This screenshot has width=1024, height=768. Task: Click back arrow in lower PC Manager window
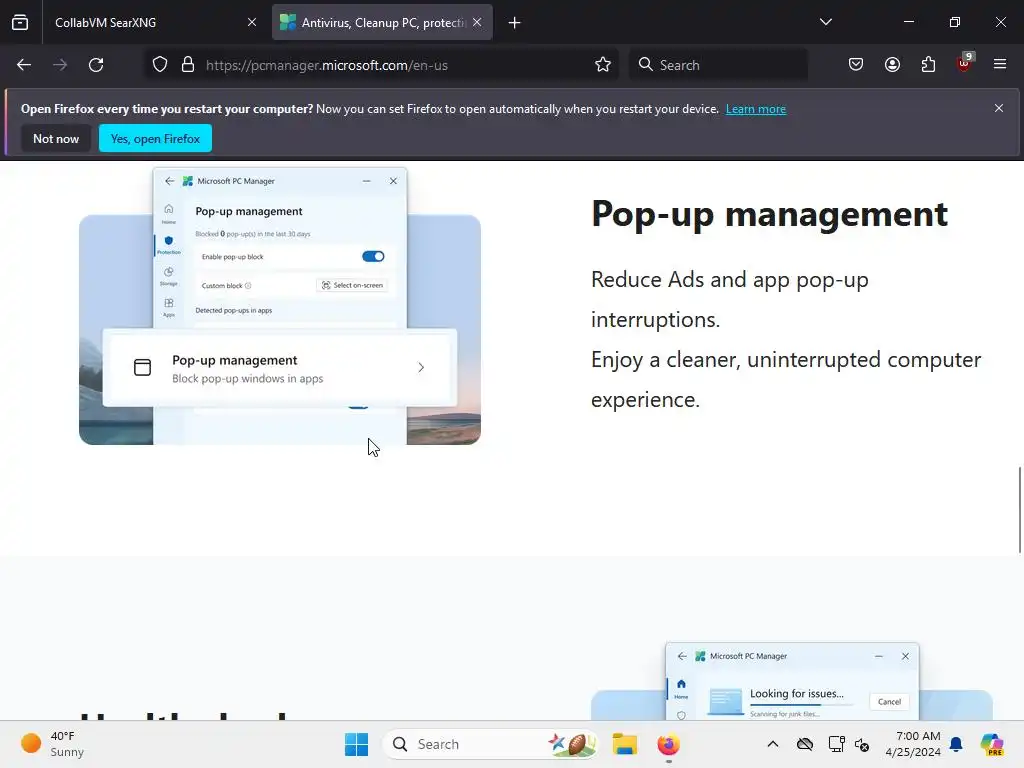[x=682, y=656]
